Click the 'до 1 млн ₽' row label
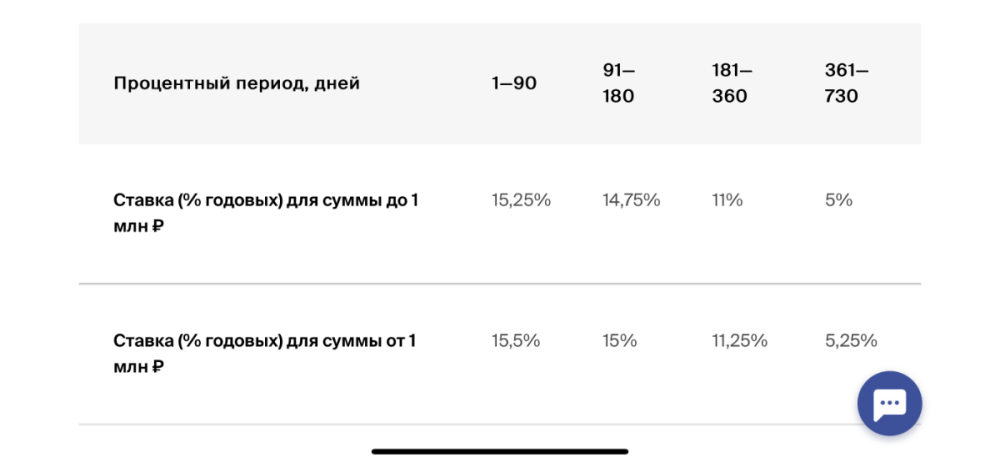This screenshot has height=463, width=1000. (266, 213)
